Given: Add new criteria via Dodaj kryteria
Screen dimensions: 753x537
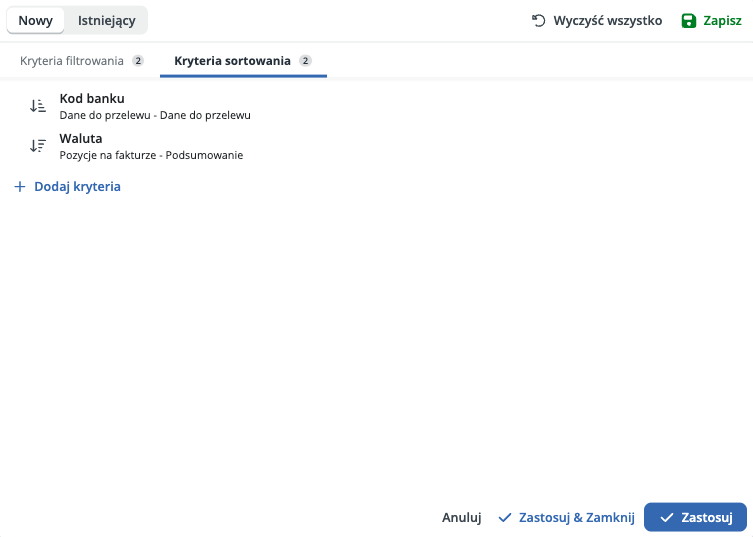Looking at the screenshot, I should (68, 186).
